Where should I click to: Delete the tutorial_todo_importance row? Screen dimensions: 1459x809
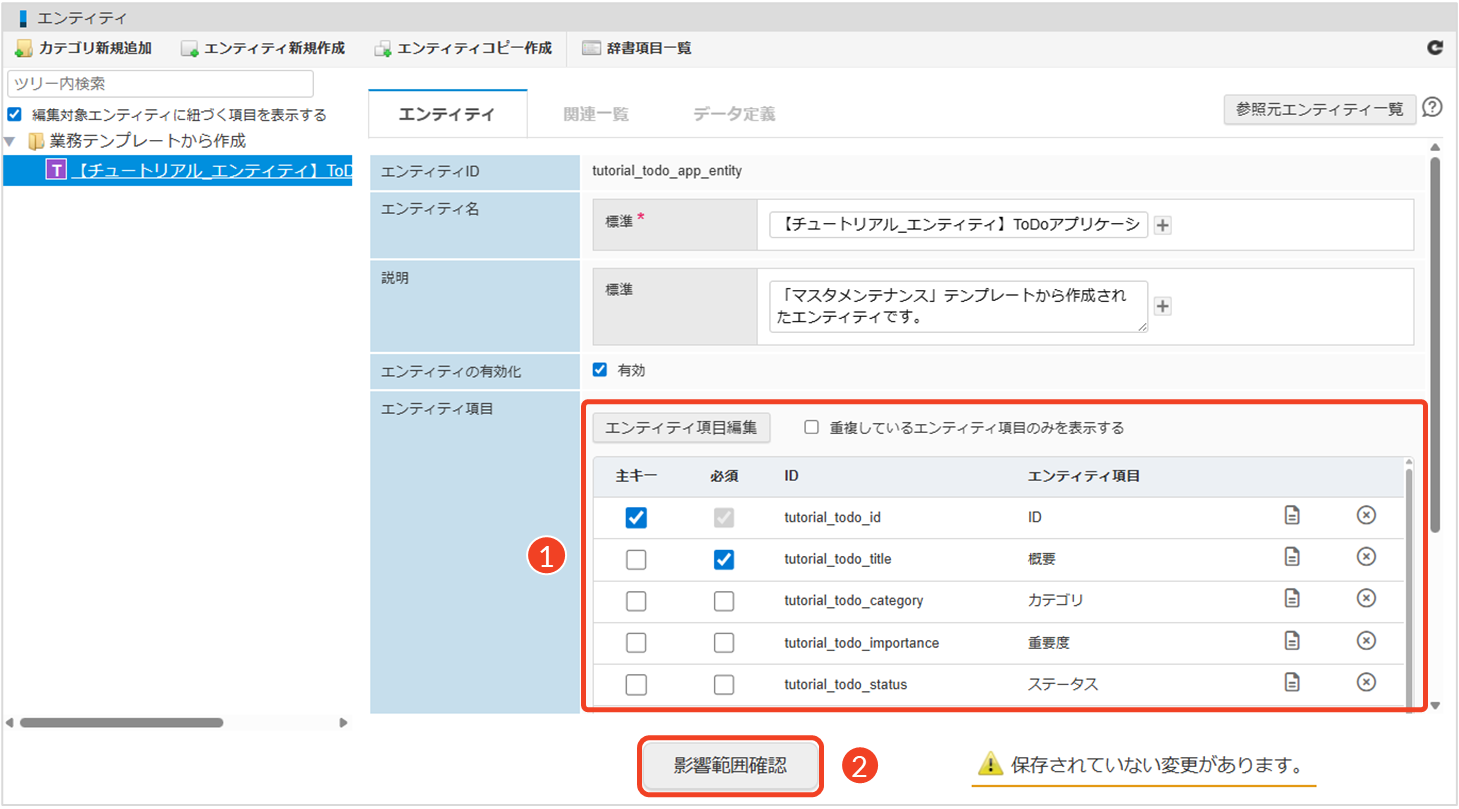click(x=1366, y=640)
